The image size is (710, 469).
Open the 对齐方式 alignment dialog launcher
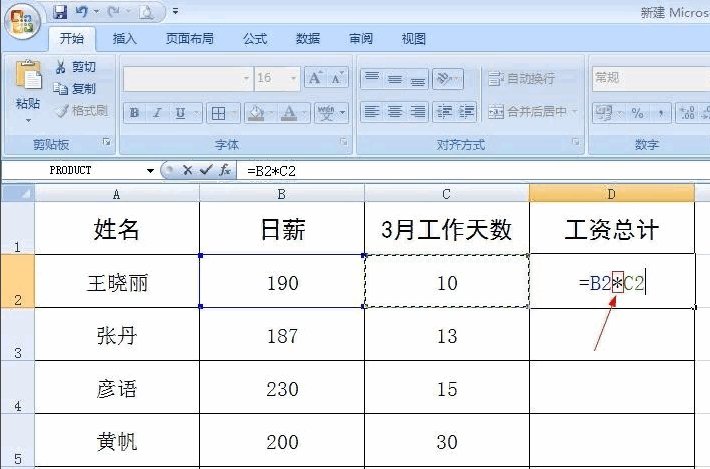(576, 142)
